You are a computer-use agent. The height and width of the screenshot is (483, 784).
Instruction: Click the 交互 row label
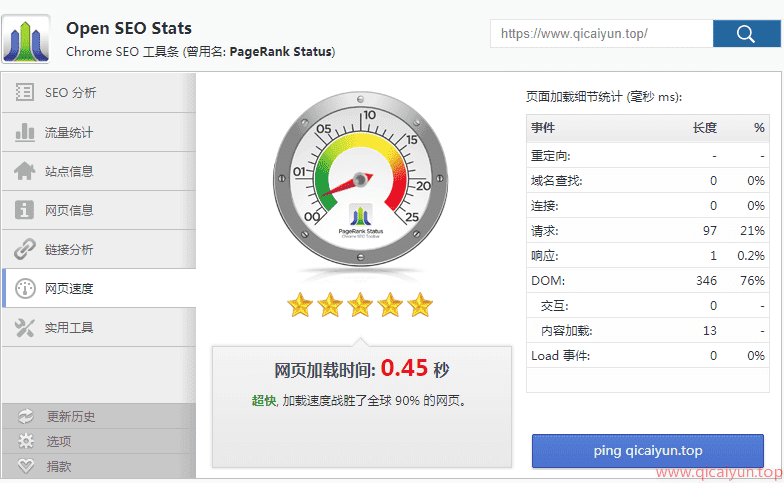point(554,306)
